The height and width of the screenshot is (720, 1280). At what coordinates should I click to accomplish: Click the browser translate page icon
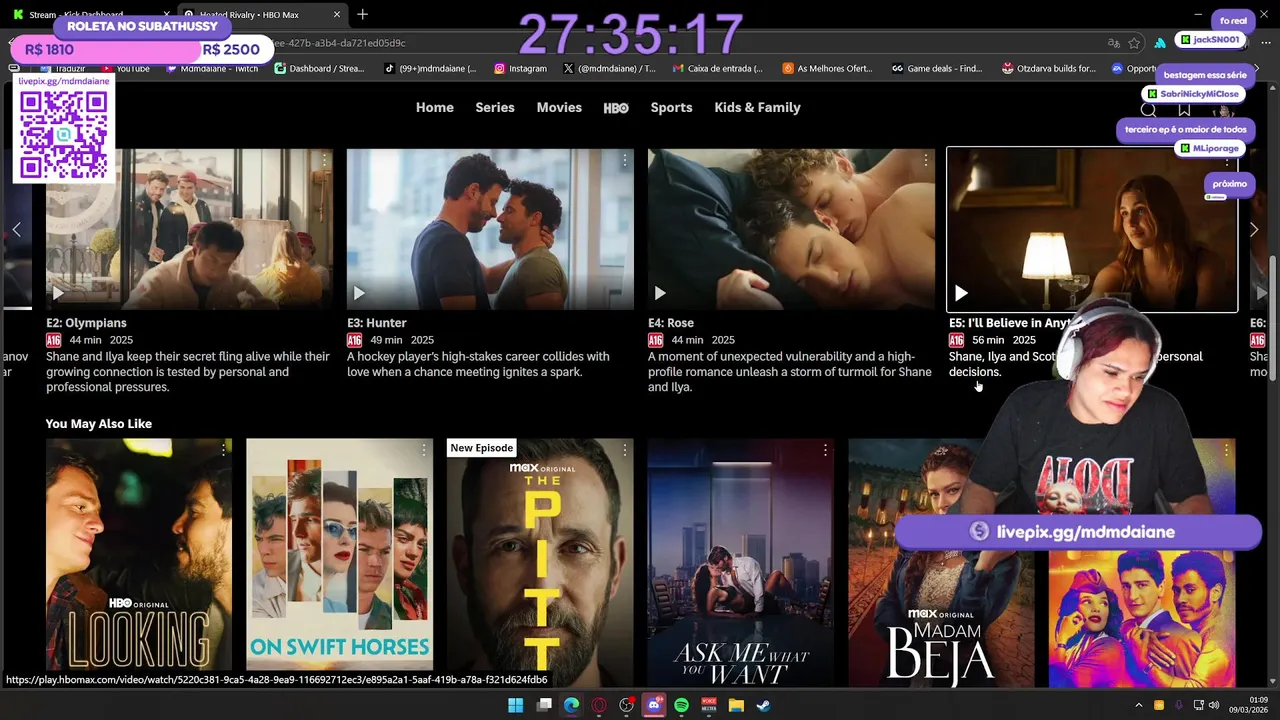(x=1114, y=43)
